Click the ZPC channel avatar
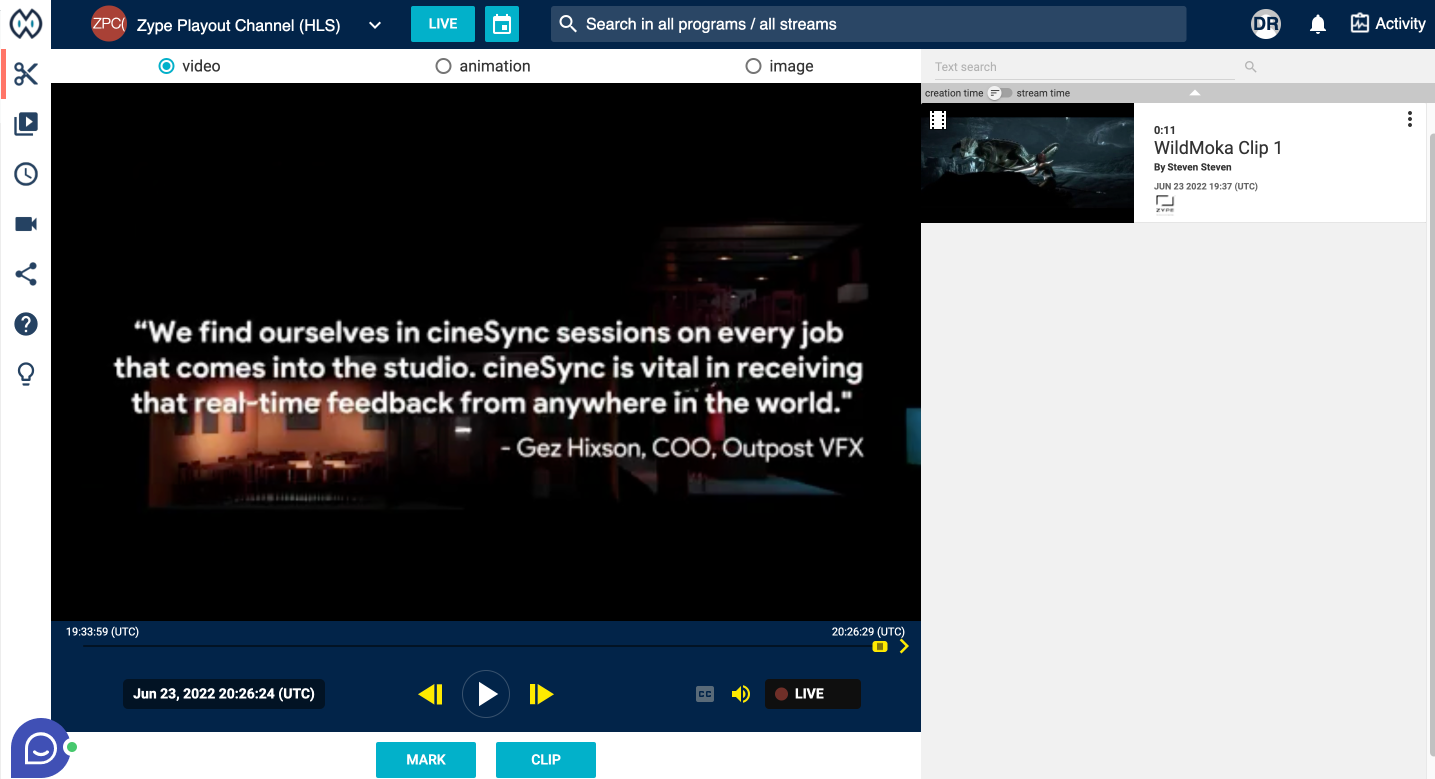This screenshot has width=1435, height=779. click(x=108, y=24)
